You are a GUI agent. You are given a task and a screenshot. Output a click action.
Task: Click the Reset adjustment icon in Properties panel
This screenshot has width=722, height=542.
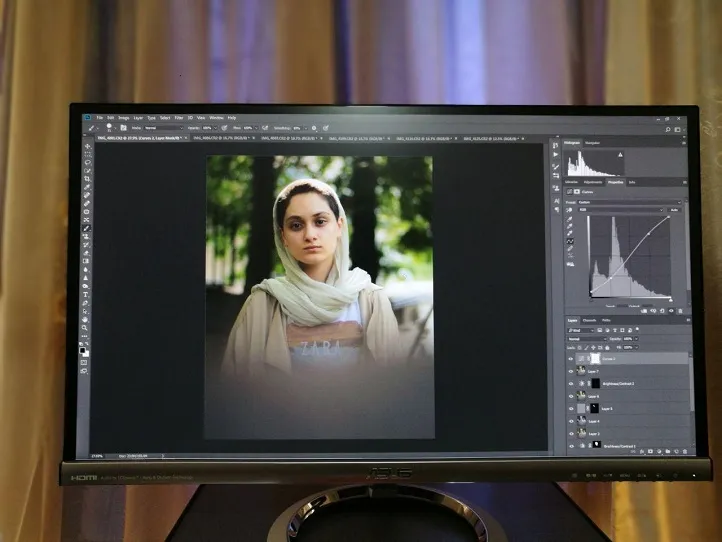click(662, 311)
